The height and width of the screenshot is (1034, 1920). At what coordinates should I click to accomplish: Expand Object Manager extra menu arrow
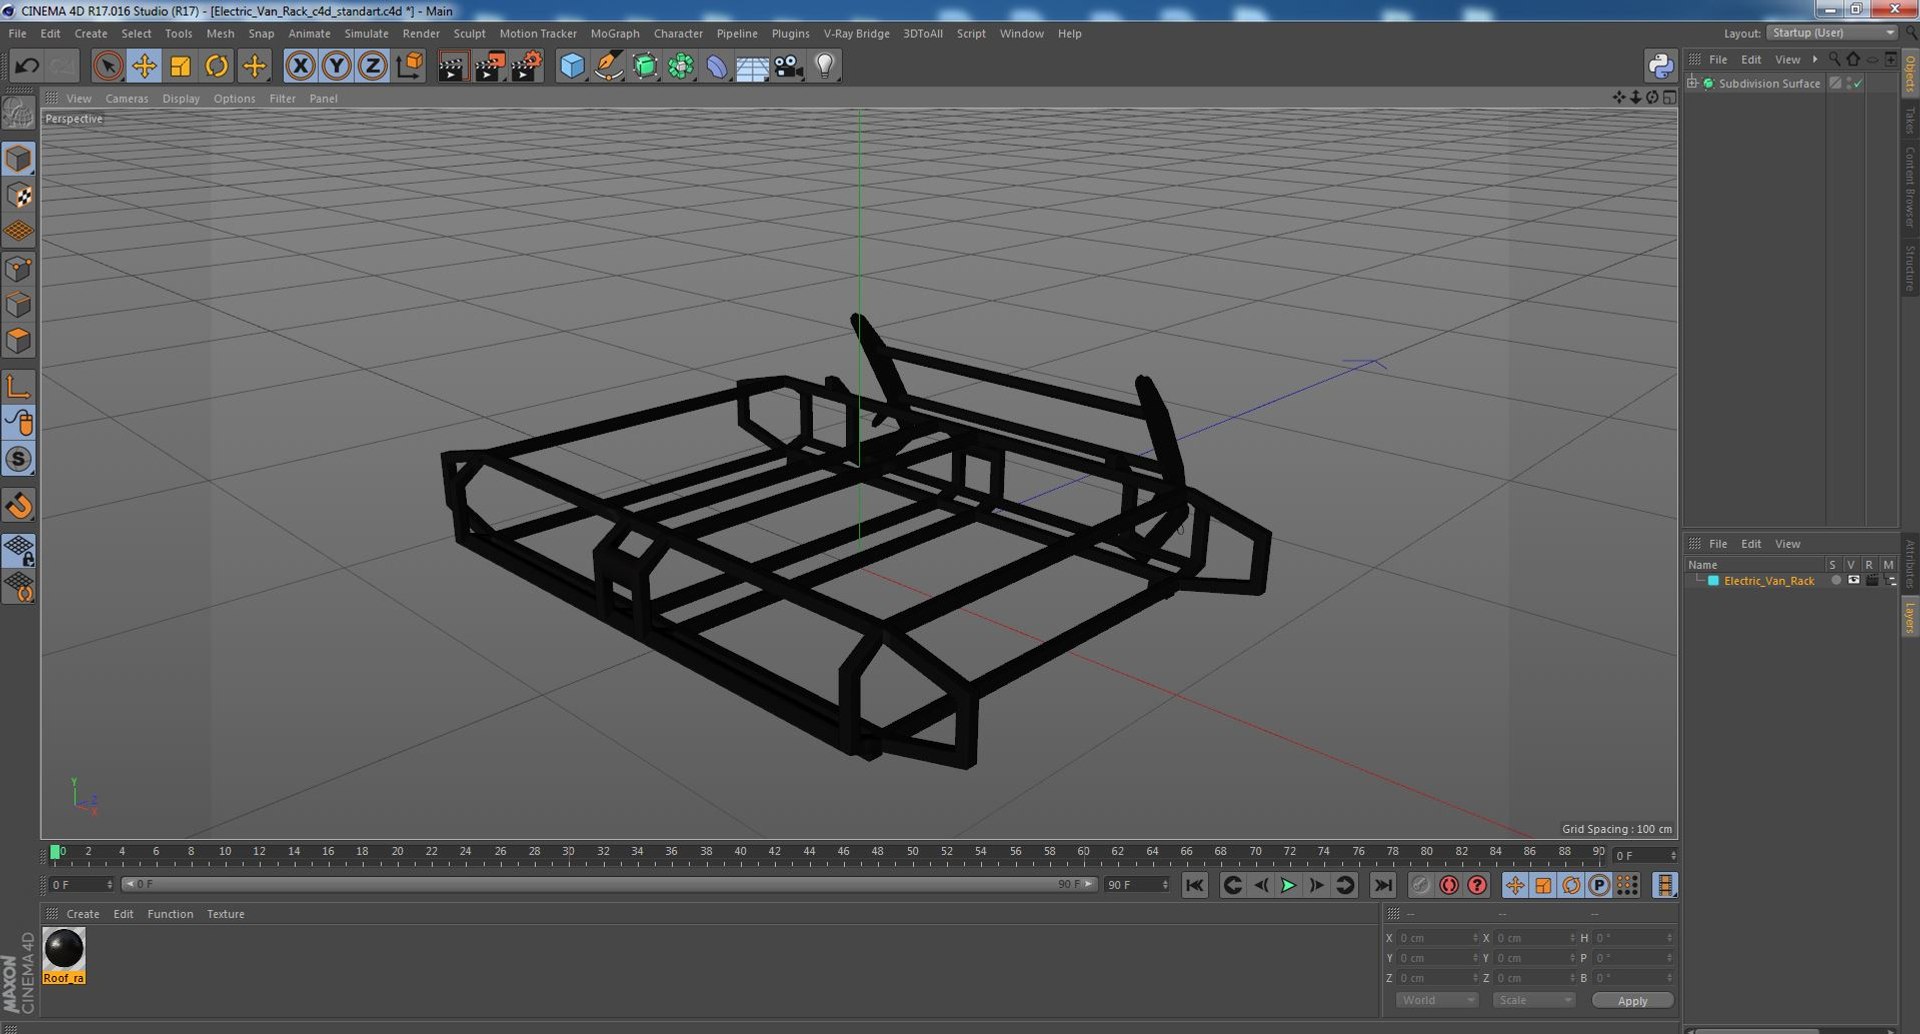1815,59
